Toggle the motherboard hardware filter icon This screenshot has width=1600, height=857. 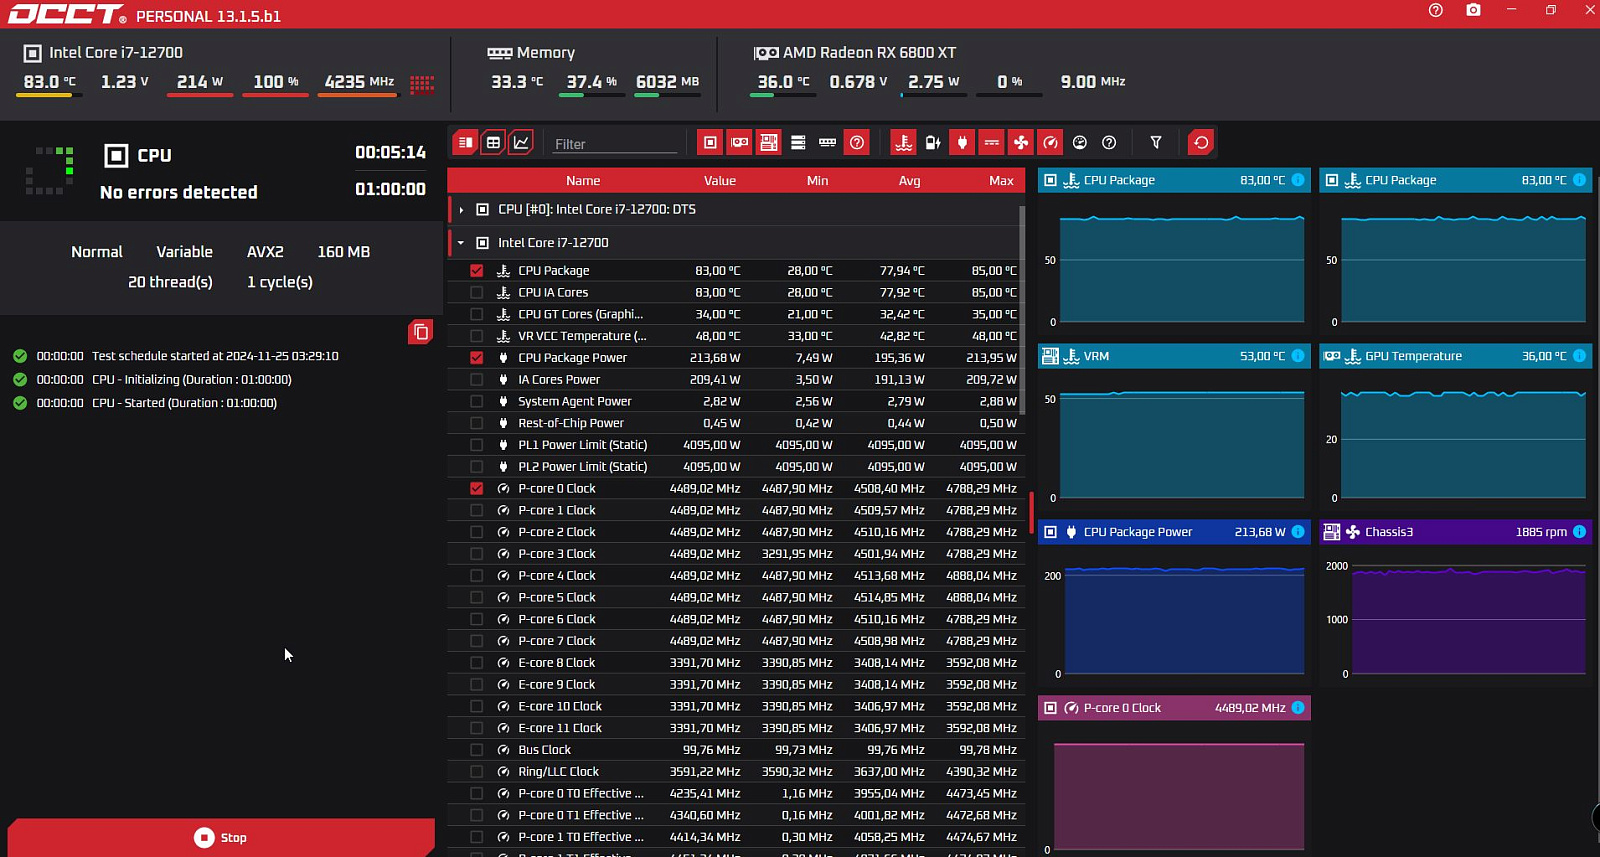[x=769, y=143]
